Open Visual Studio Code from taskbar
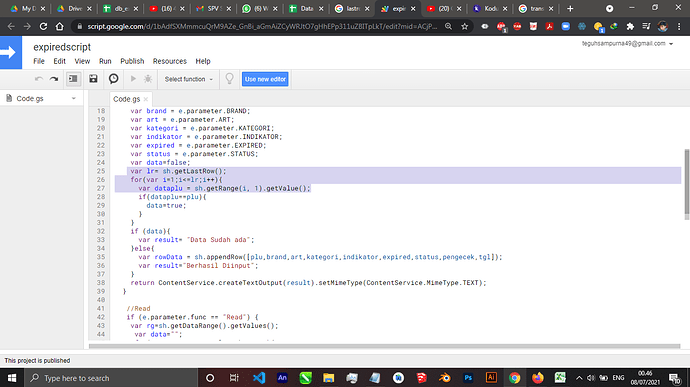 pyautogui.click(x=259, y=378)
